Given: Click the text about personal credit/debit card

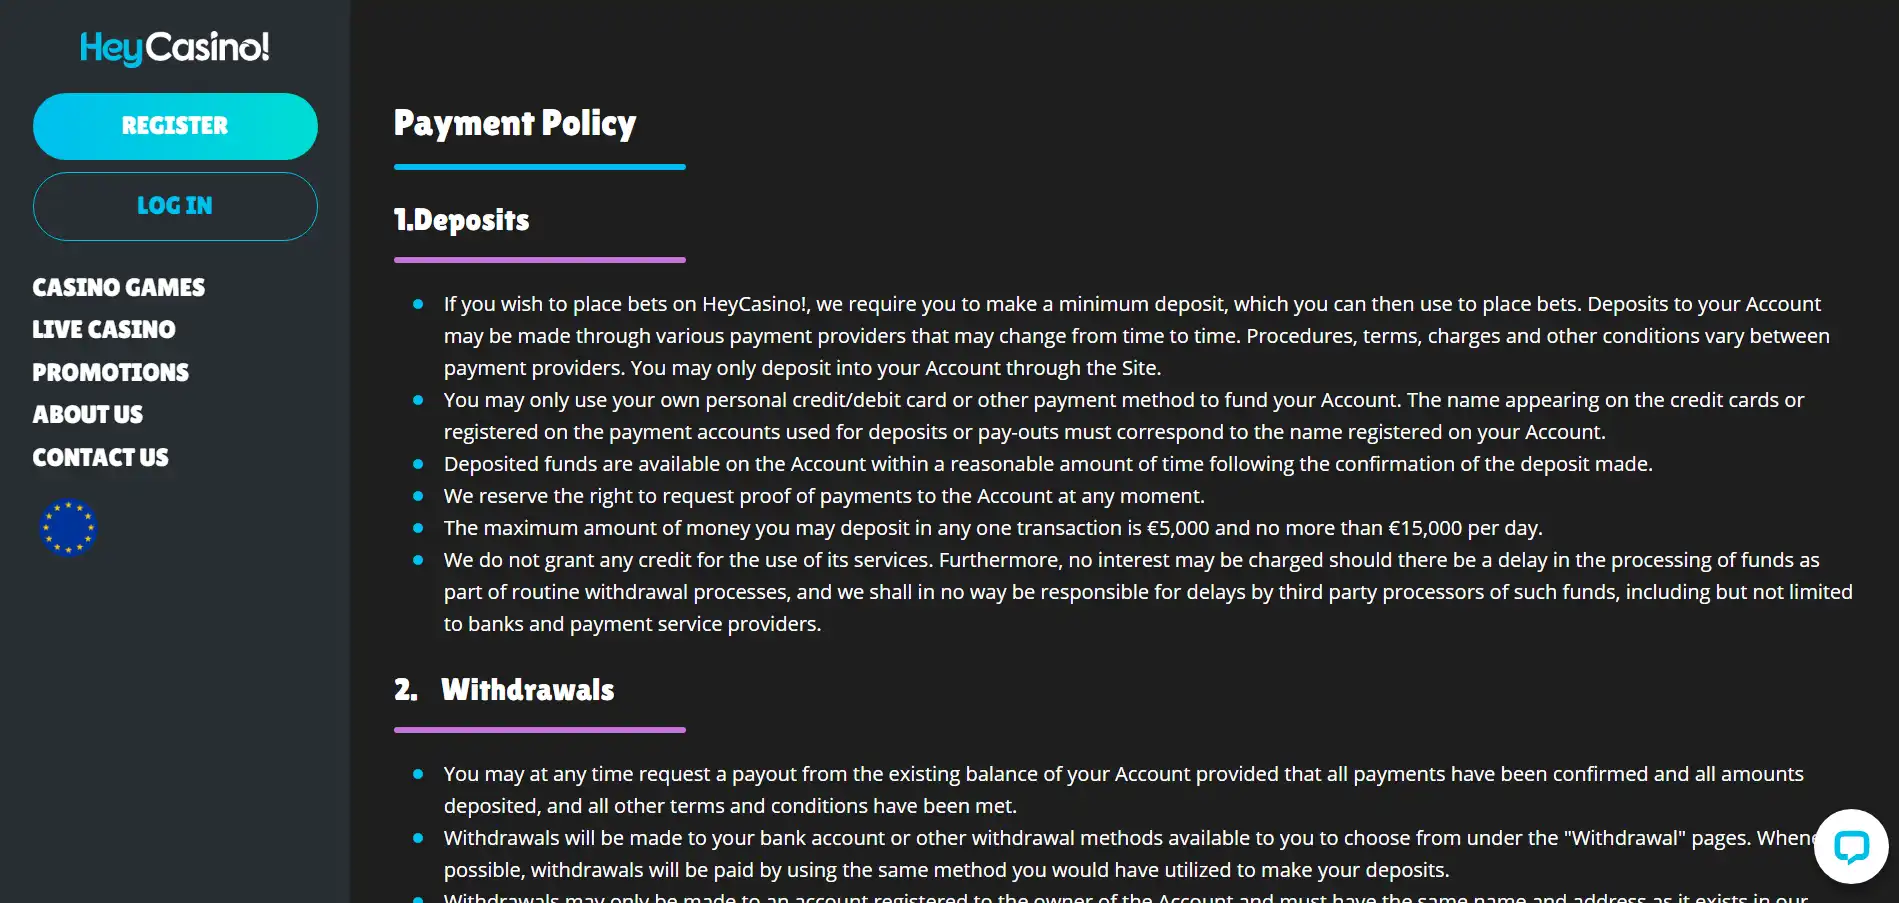Looking at the screenshot, I should tap(1124, 416).
